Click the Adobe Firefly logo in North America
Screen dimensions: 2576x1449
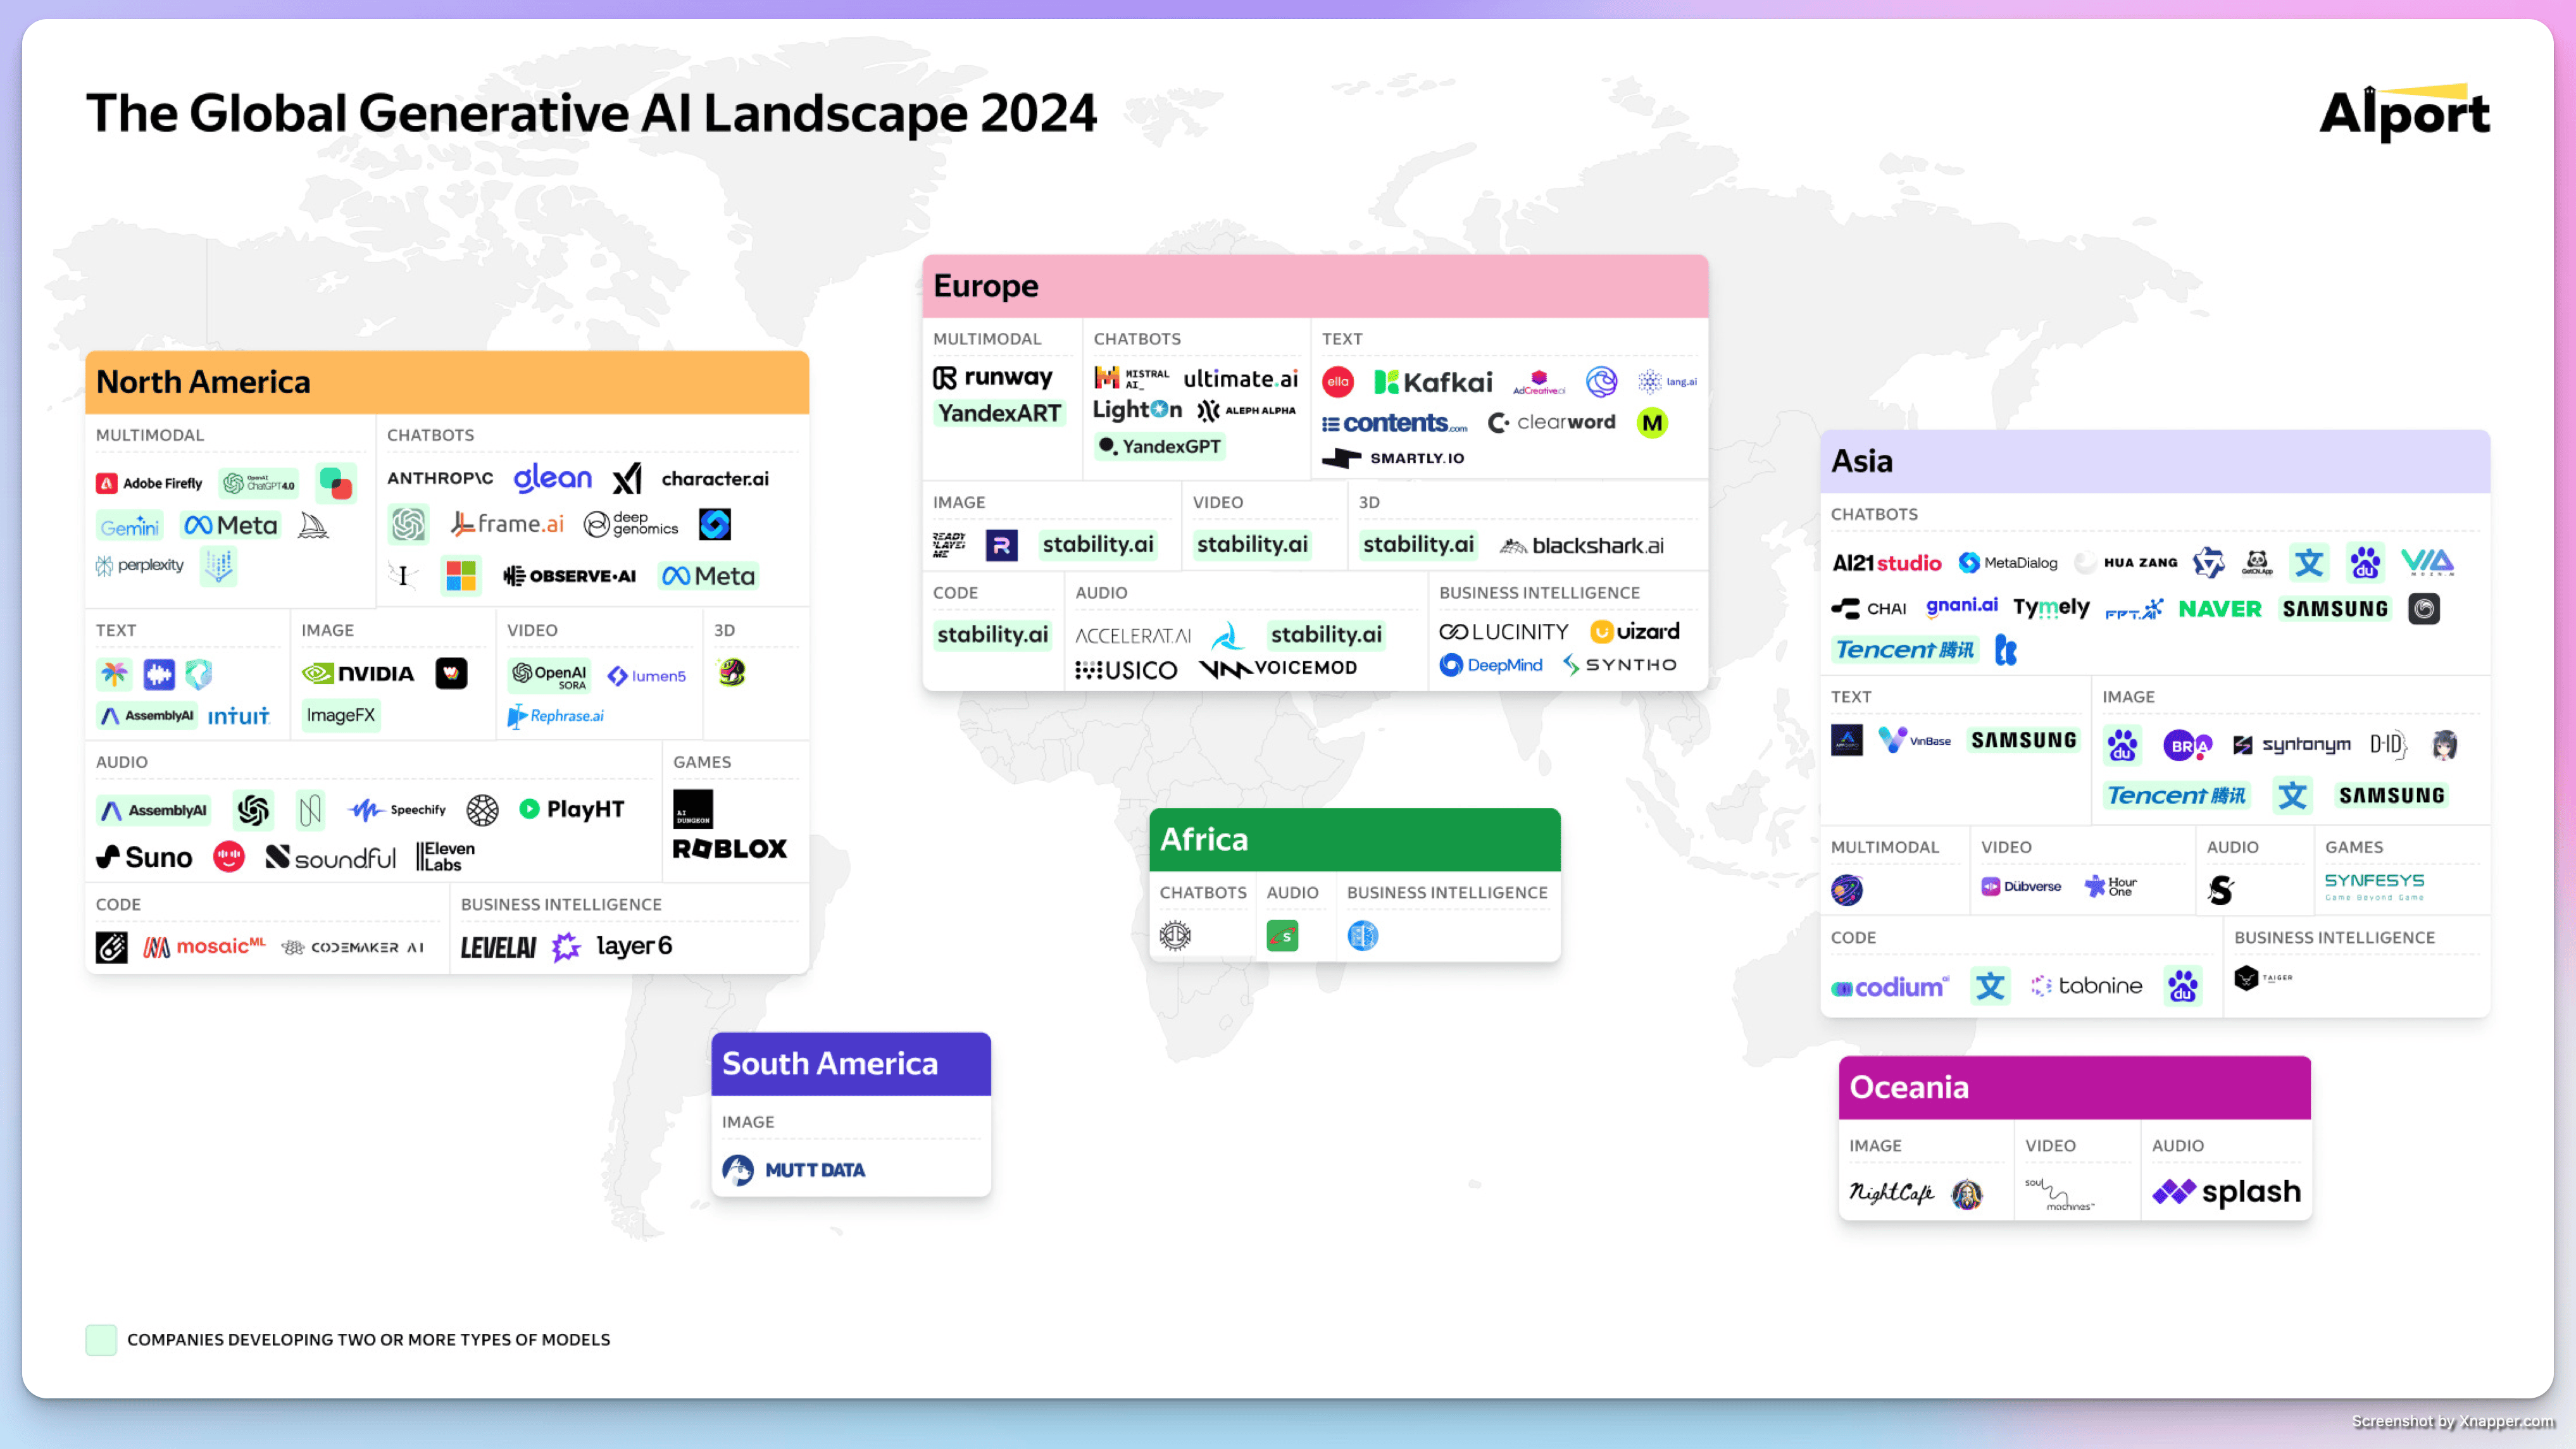coord(149,483)
